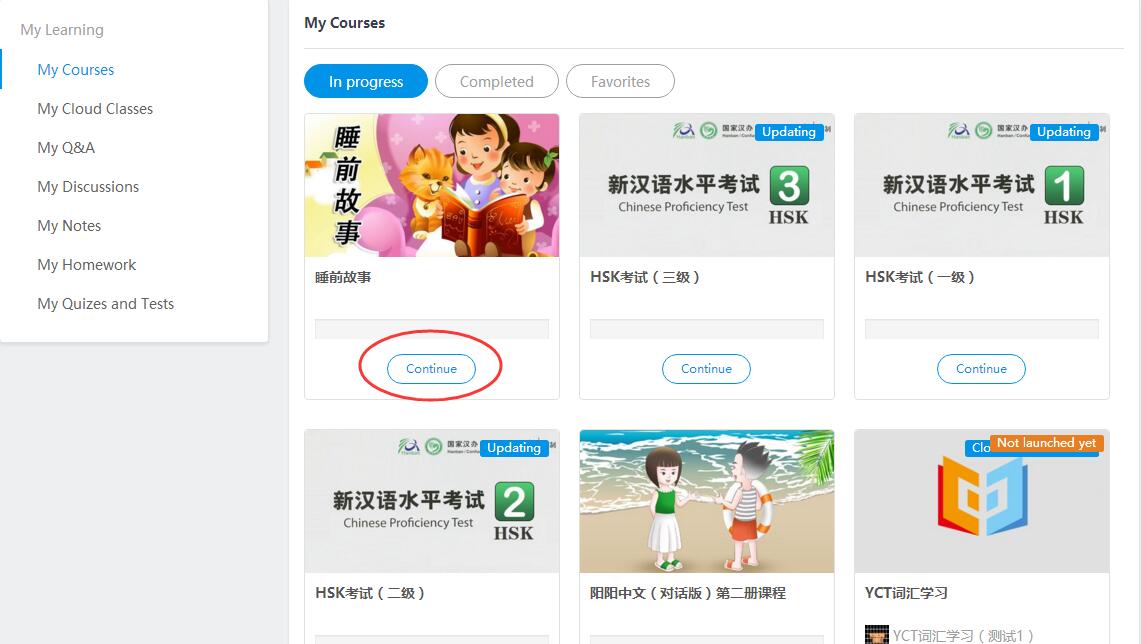Open My Notes

tap(69, 226)
